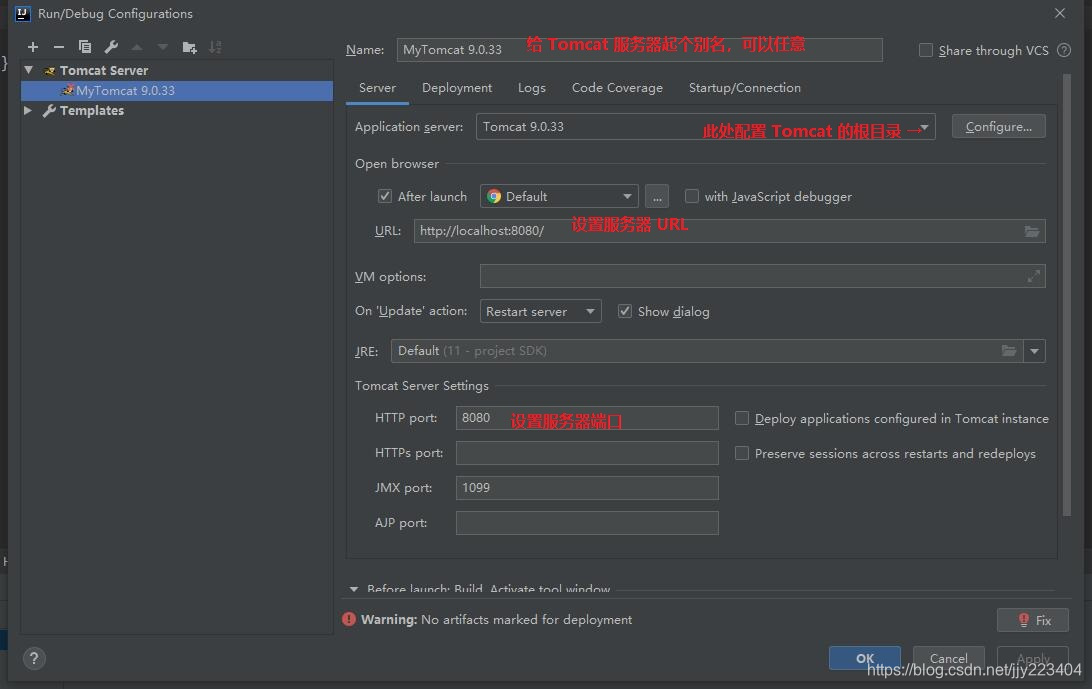Click the browser ellipsis button
This screenshot has width=1092, height=689.
coord(657,196)
